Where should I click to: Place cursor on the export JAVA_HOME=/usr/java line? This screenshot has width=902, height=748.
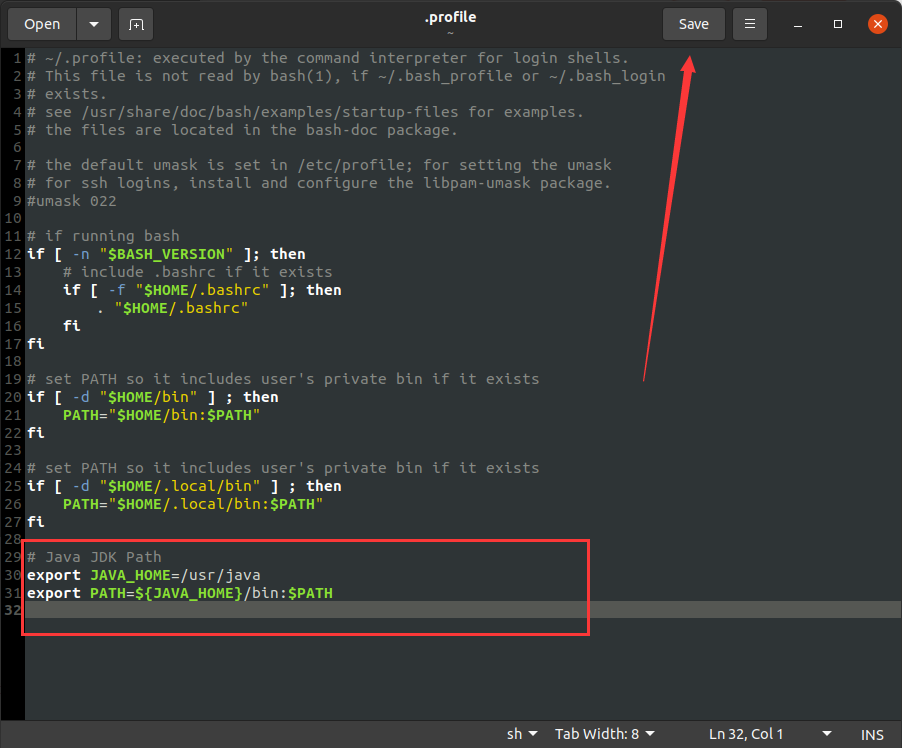pos(144,575)
